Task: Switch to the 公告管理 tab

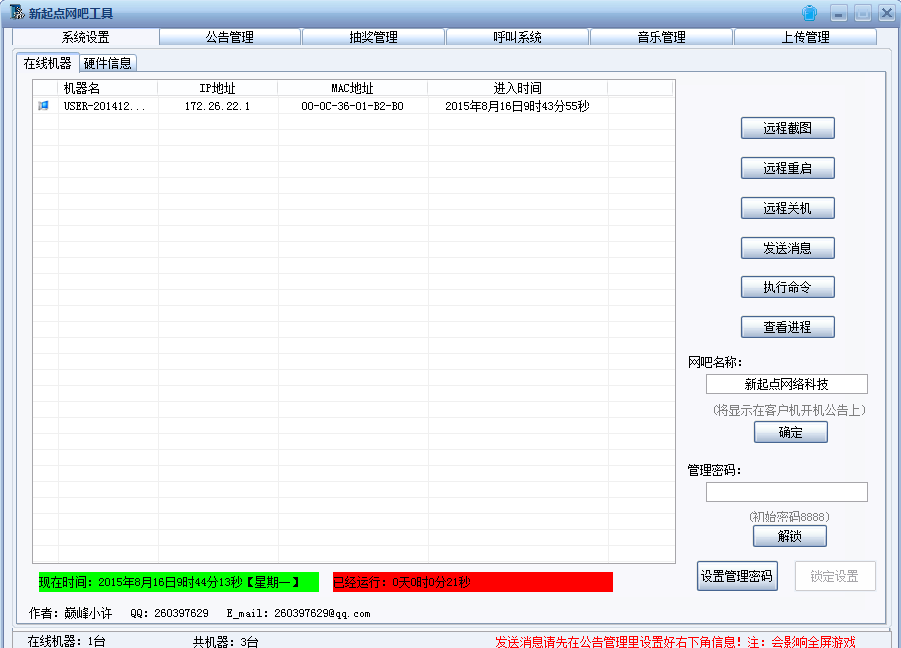Action: tap(230, 37)
